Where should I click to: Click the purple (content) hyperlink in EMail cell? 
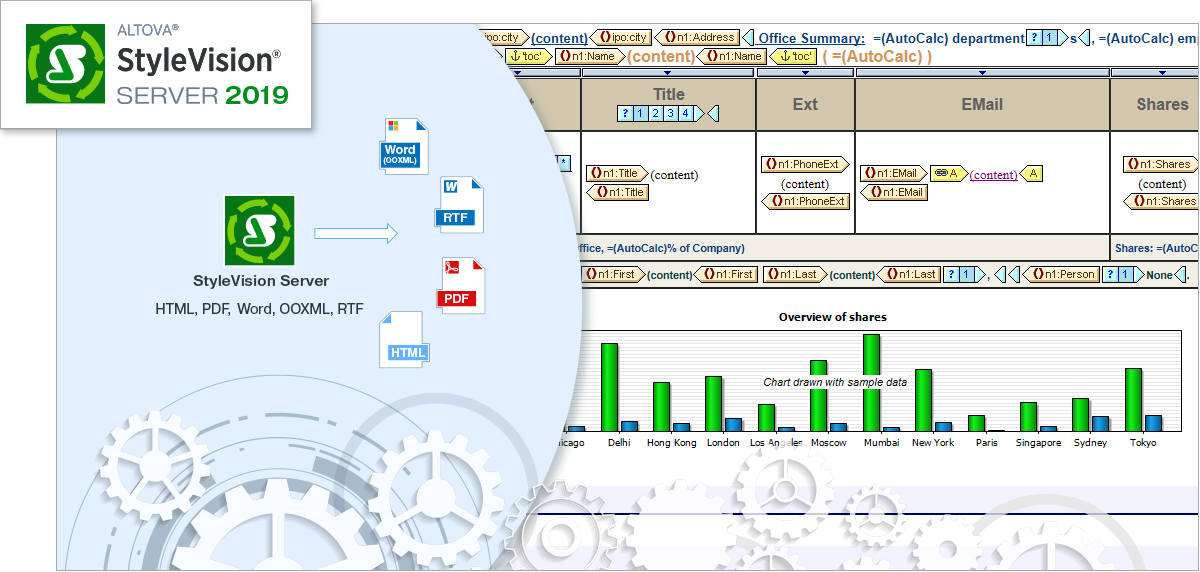pos(993,174)
